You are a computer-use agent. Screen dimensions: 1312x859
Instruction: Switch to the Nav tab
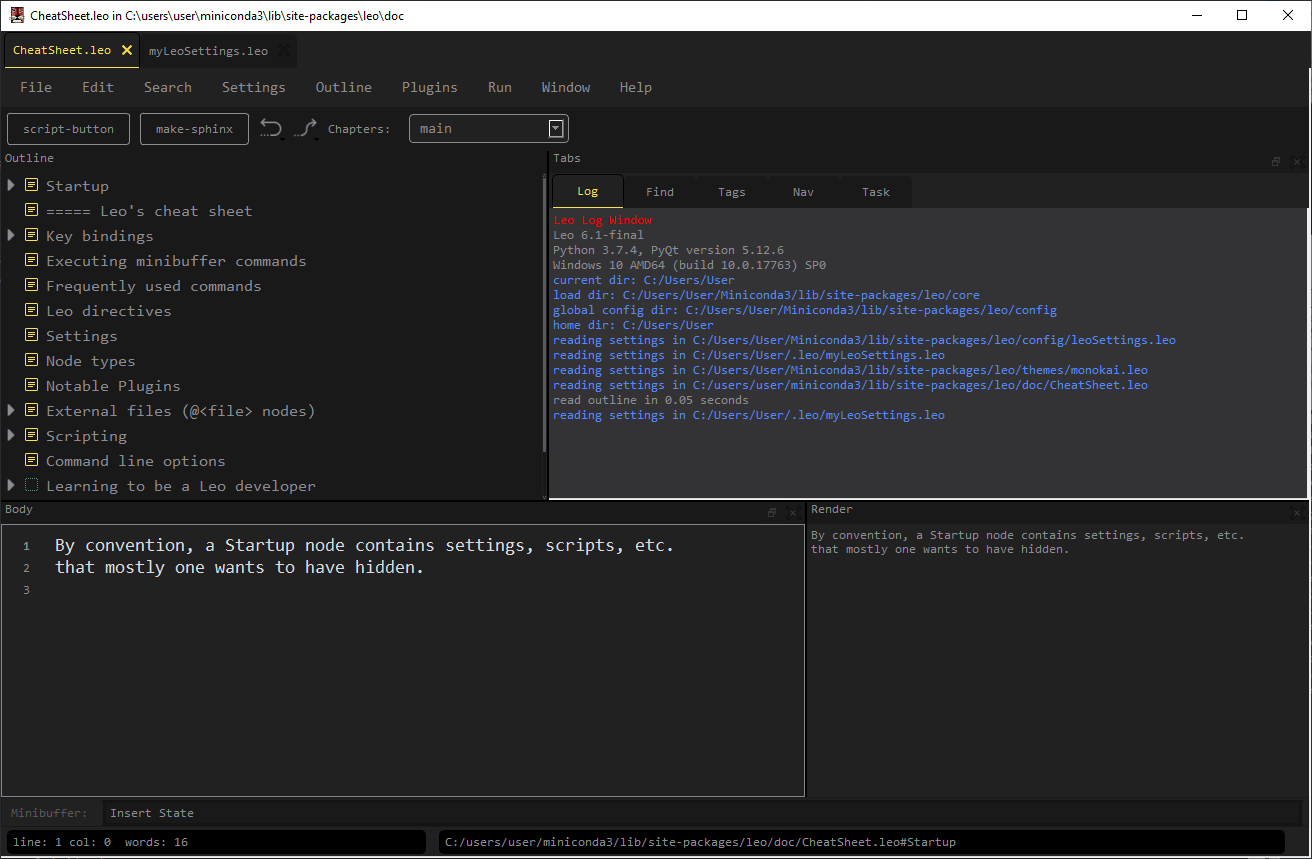pyautogui.click(x=804, y=192)
